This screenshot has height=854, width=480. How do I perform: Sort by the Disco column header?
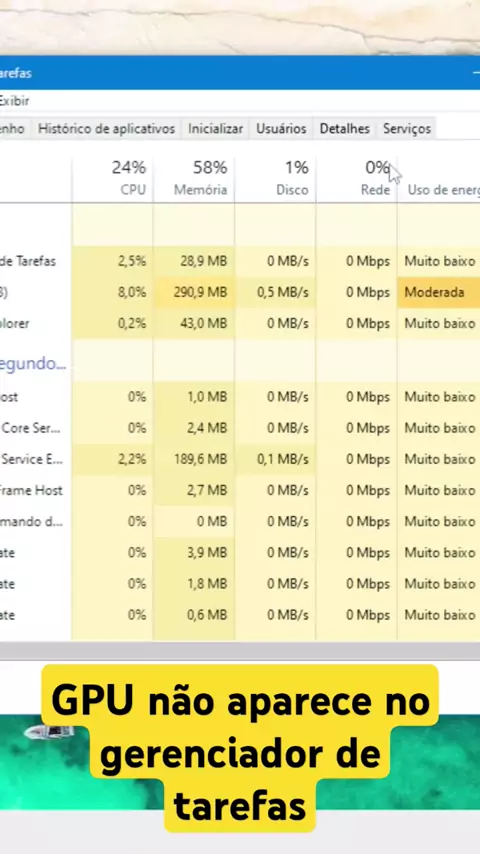[275, 178]
